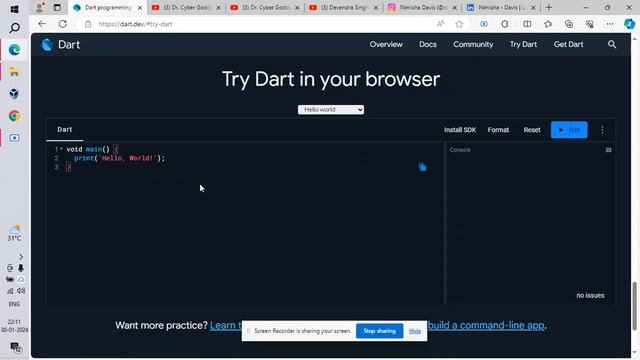Click the copy code icon in editor
This screenshot has height=360, width=640.
(422, 167)
